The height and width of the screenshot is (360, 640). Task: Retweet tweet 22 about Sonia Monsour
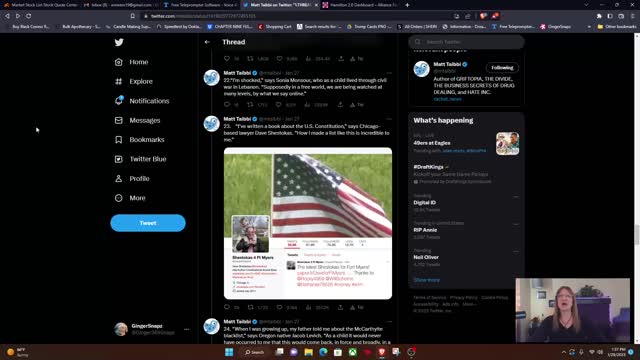pos(250,104)
